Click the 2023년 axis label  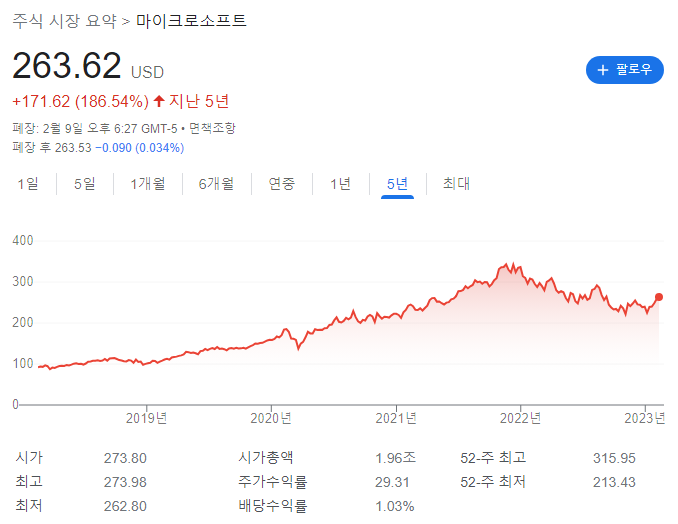645,418
